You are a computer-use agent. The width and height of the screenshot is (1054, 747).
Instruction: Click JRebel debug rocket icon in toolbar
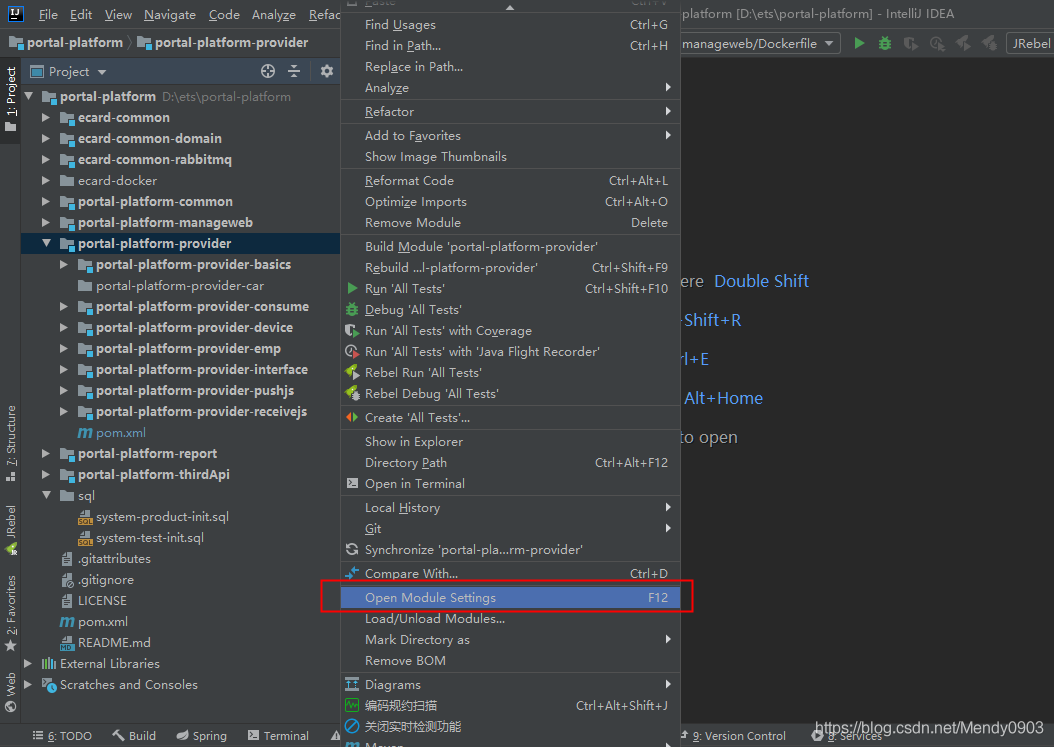[989, 44]
